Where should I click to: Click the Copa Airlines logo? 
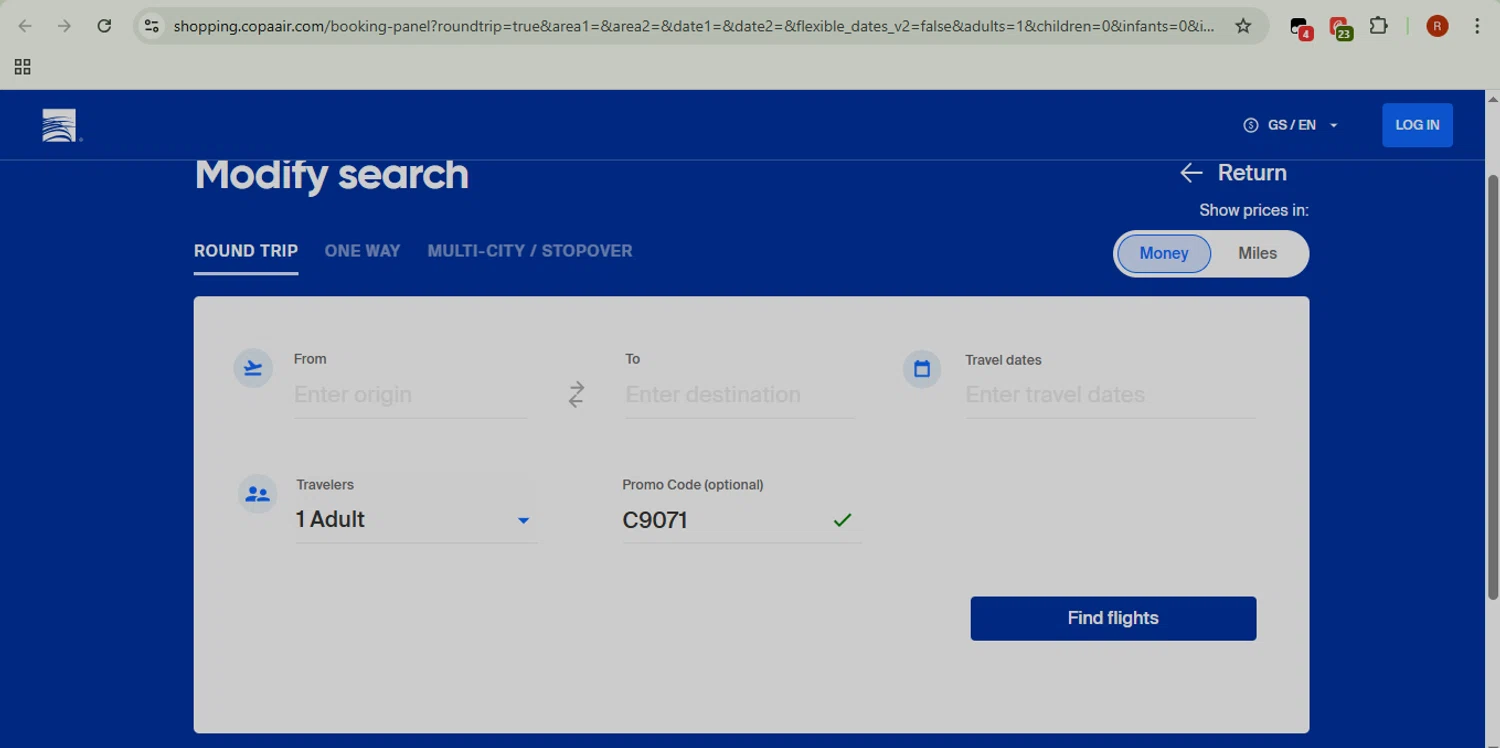coord(60,125)
